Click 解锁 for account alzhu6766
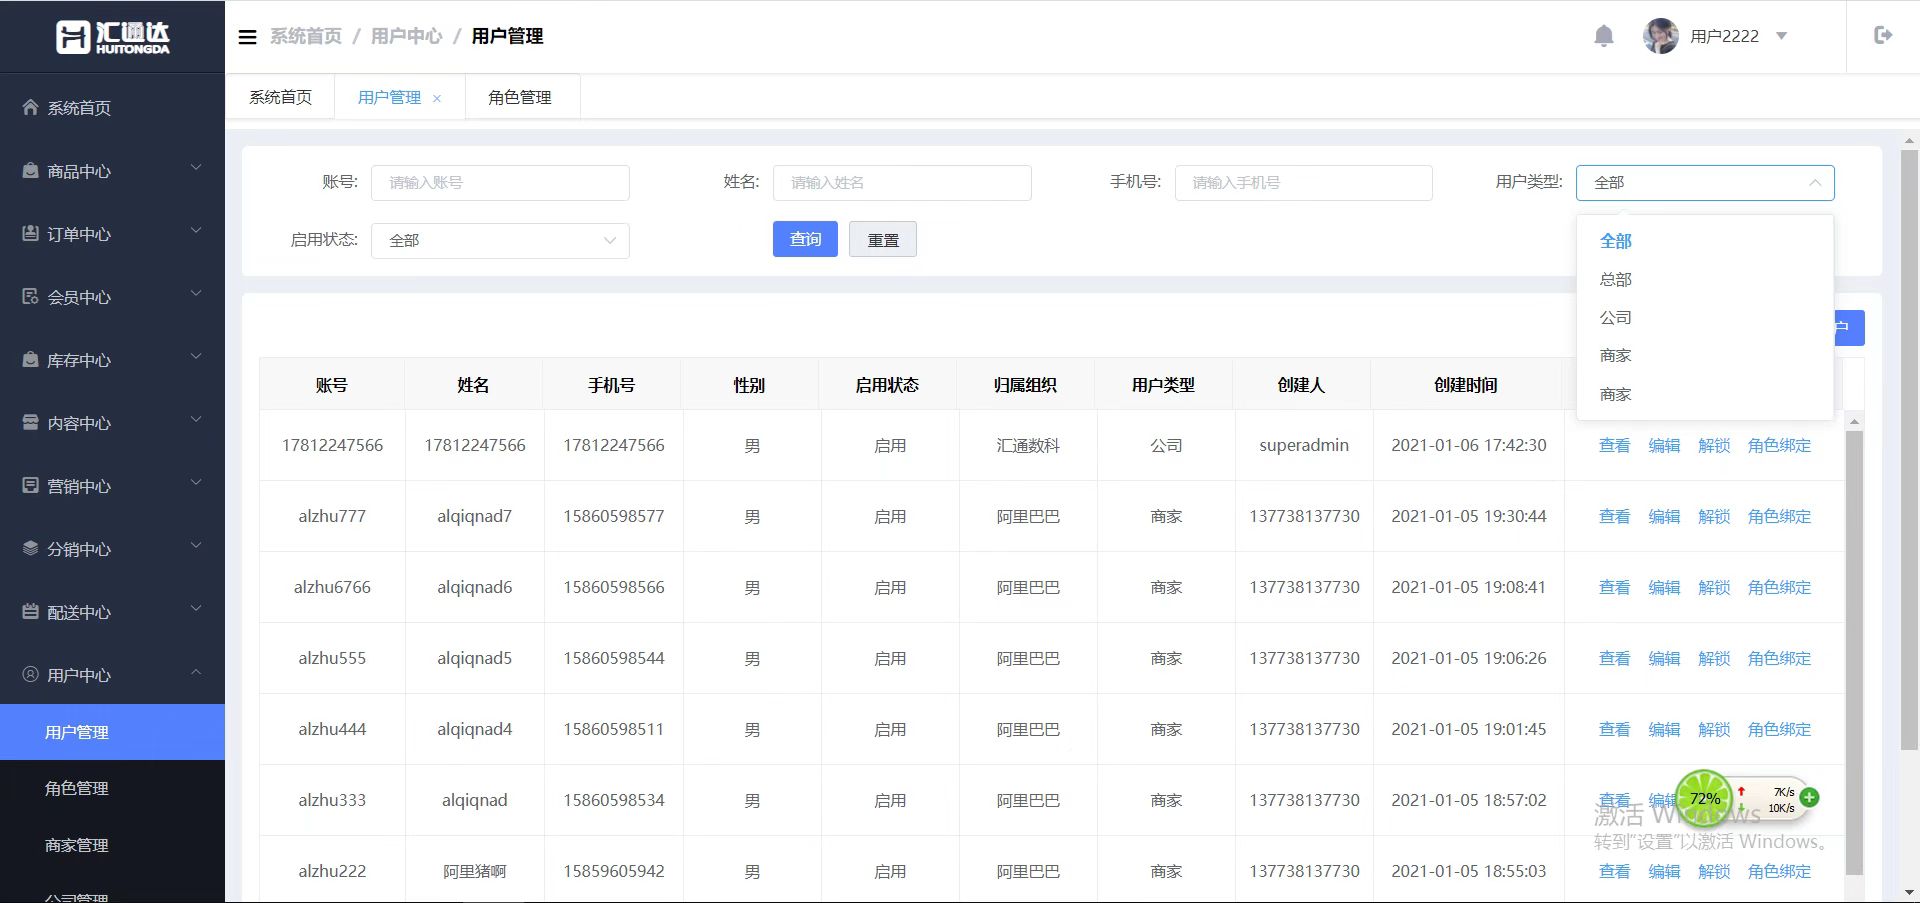The height and width of the screenshot is (903, 1920). pyautogui.click(x=1714, y=587)
